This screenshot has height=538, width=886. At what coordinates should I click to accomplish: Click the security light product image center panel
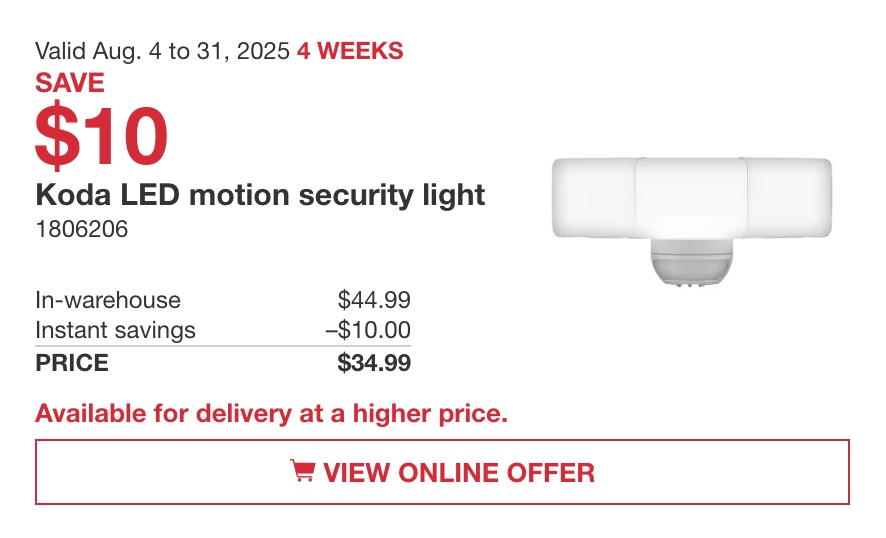pos(691,198)
